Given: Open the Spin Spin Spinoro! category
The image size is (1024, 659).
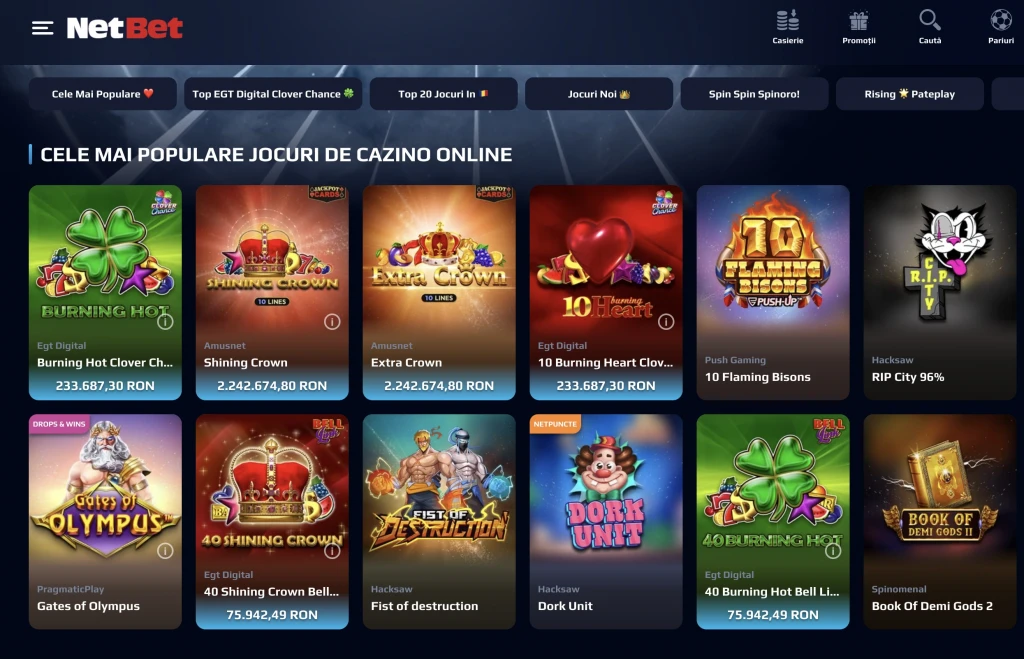Looking at the screenshot, I should (x=754, y=94).
